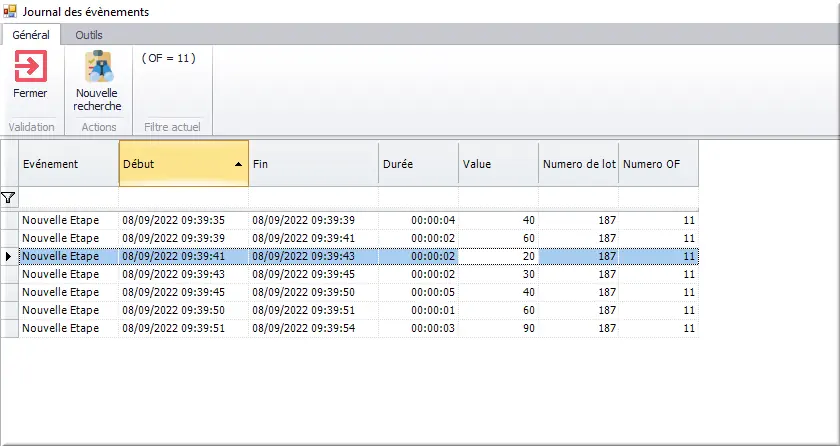Click the ( OF = 11 ) filter text

tap(169, 58)
